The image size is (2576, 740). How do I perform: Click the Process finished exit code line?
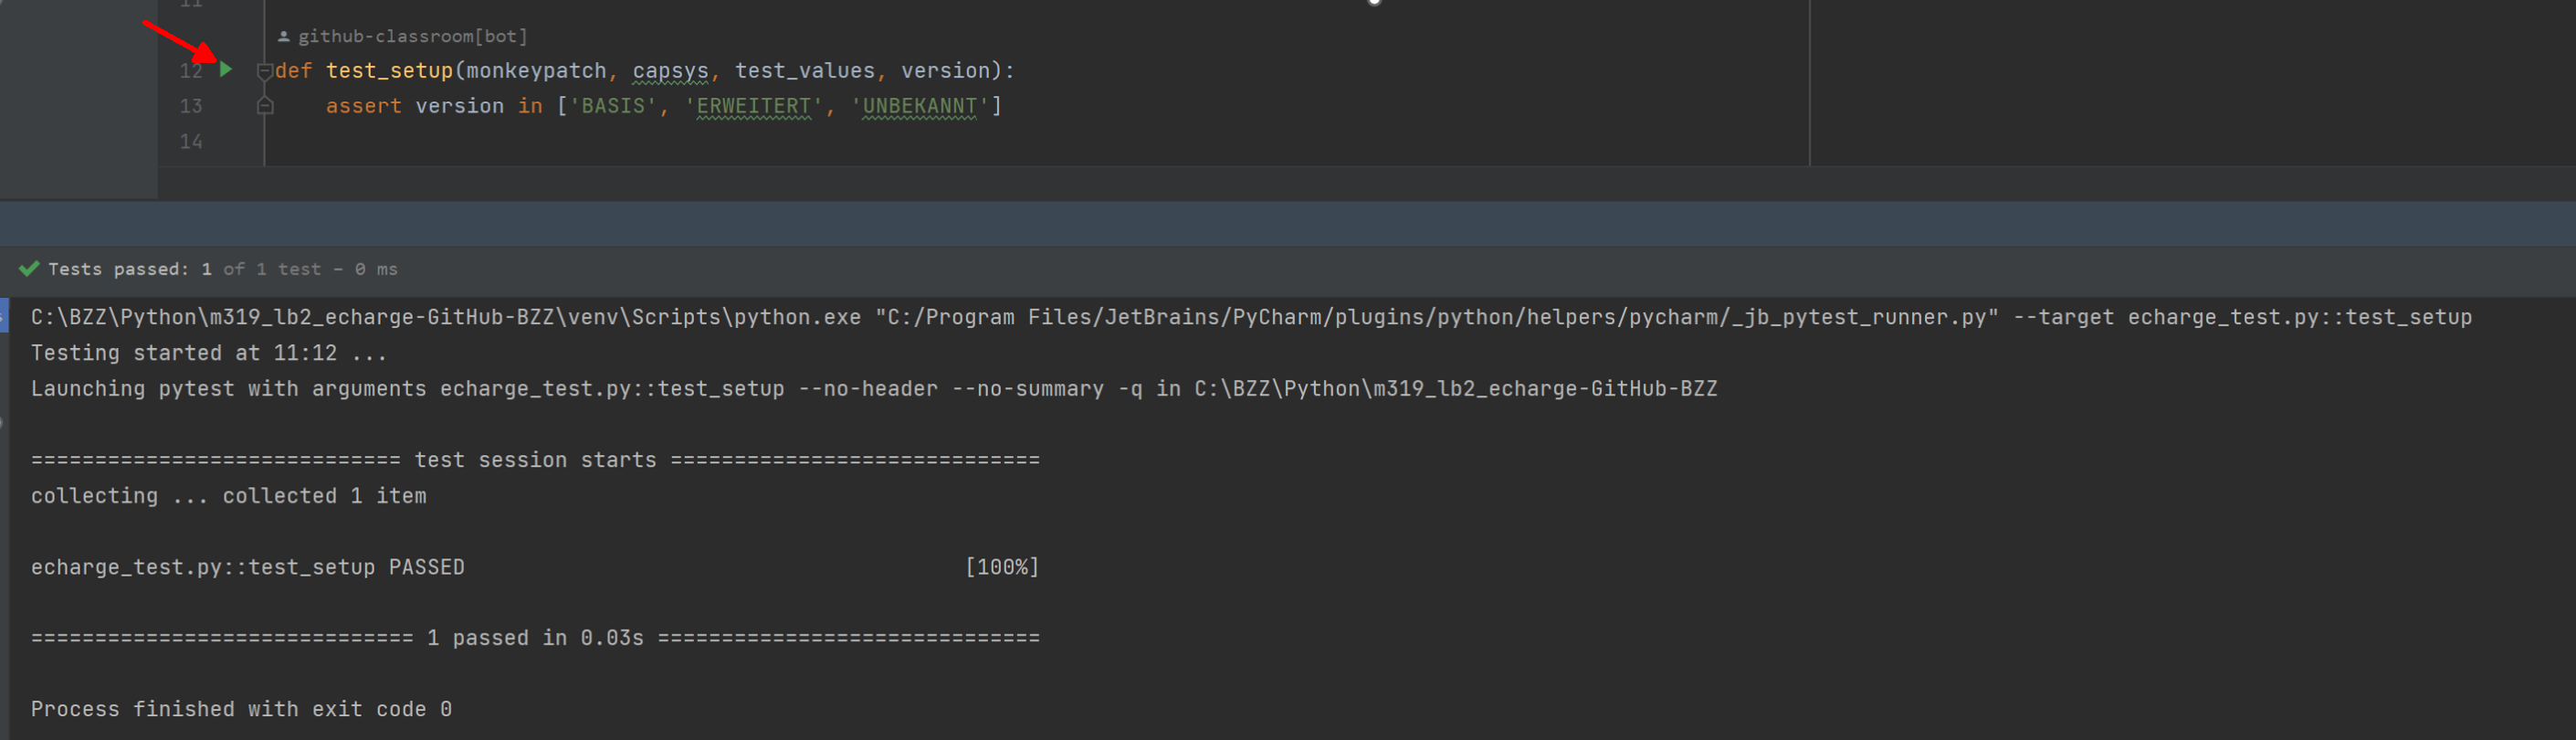[241, 709]
